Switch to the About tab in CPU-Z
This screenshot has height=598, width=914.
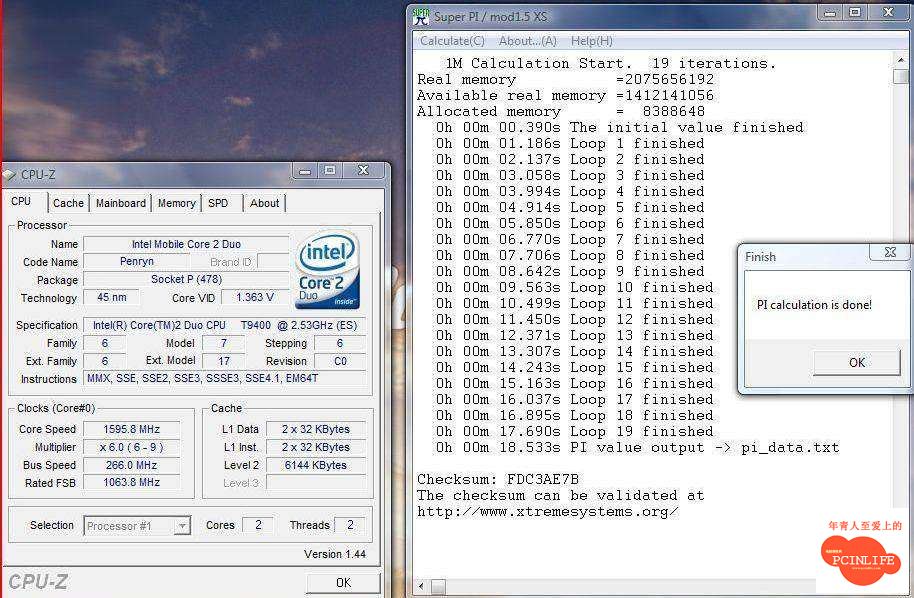coord(264,203)
